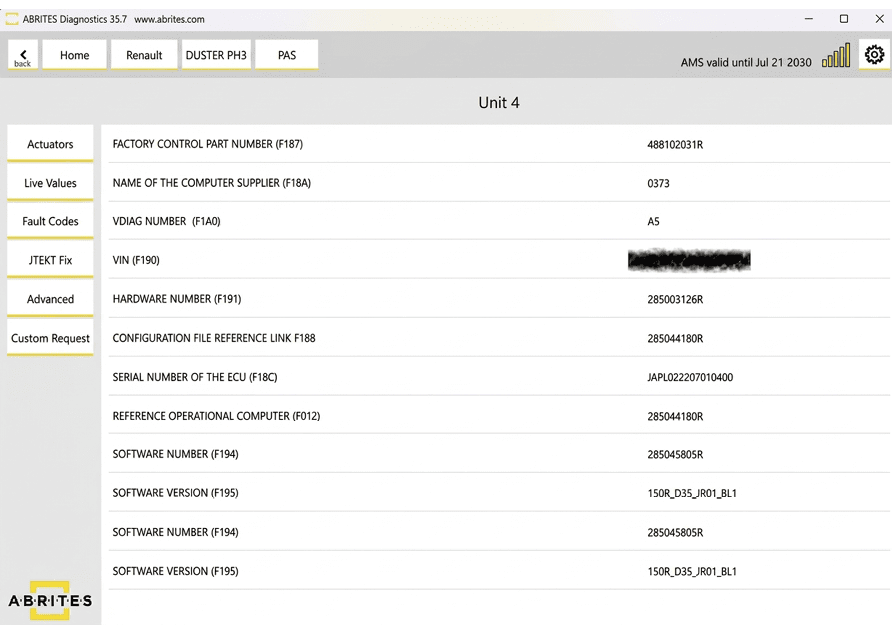Image resolution: width=892 pixels, height=632 pixels.
Task: Open the PAS breadcrumb
Action: pos(287,55)
